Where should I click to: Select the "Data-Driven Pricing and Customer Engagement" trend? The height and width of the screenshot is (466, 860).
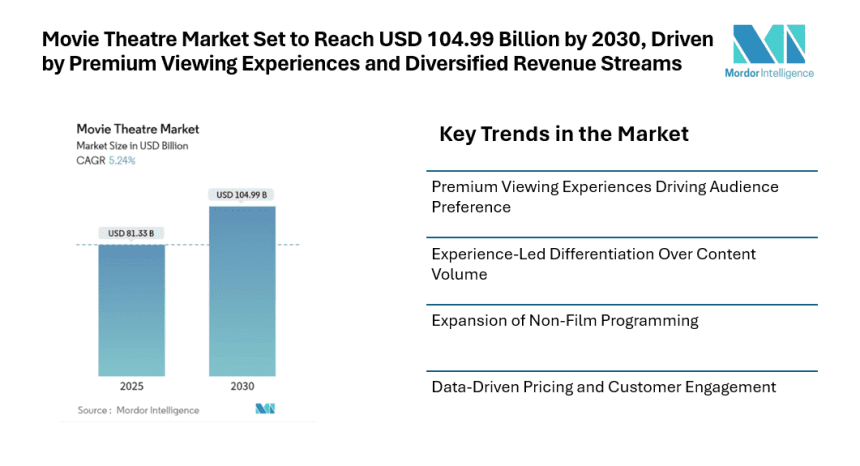(603, 387)
